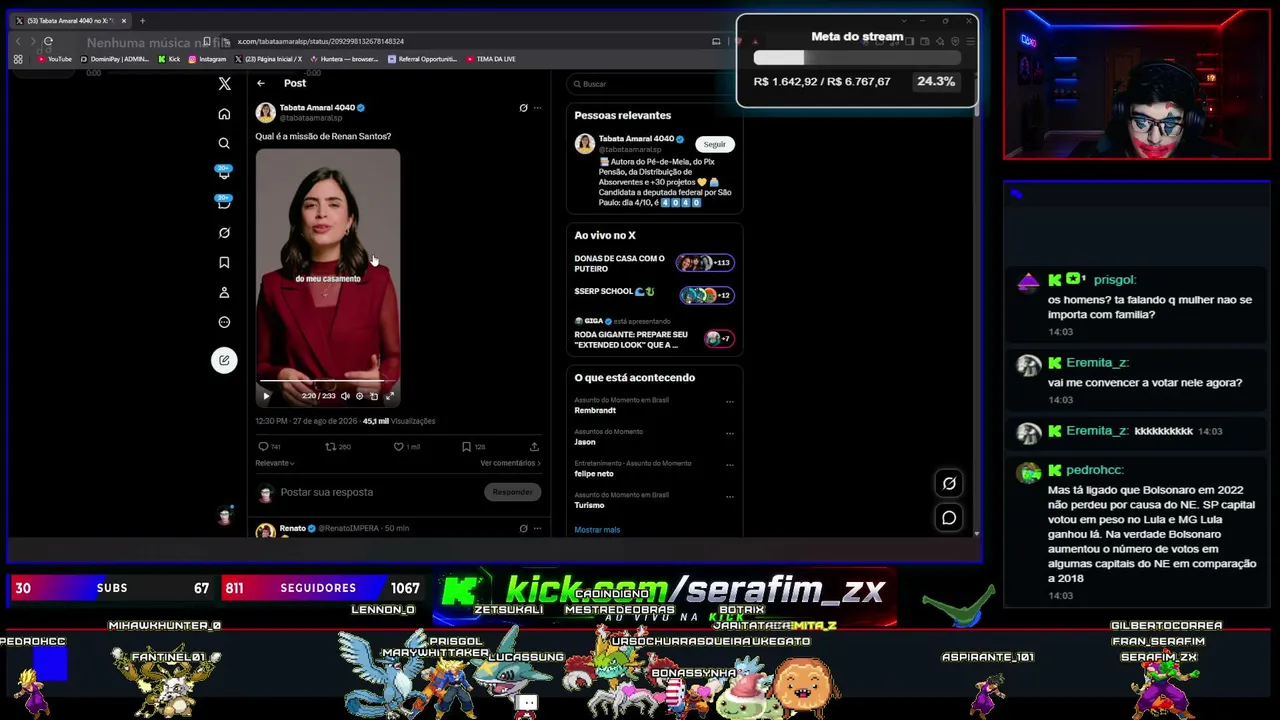Open the DominiPay ADMIN bookmark
Viewport: 1280px width, 720px height.
point(115,59)
